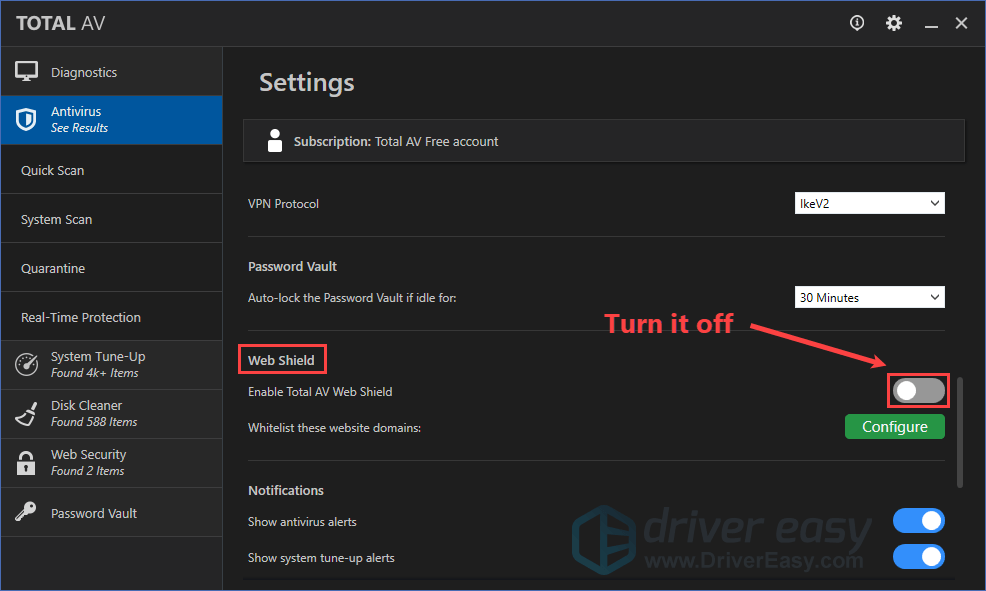Viewport: 986px width, 591px height.
Task: Click the Web Security padlock icon
Action: (x=26, y=462)
